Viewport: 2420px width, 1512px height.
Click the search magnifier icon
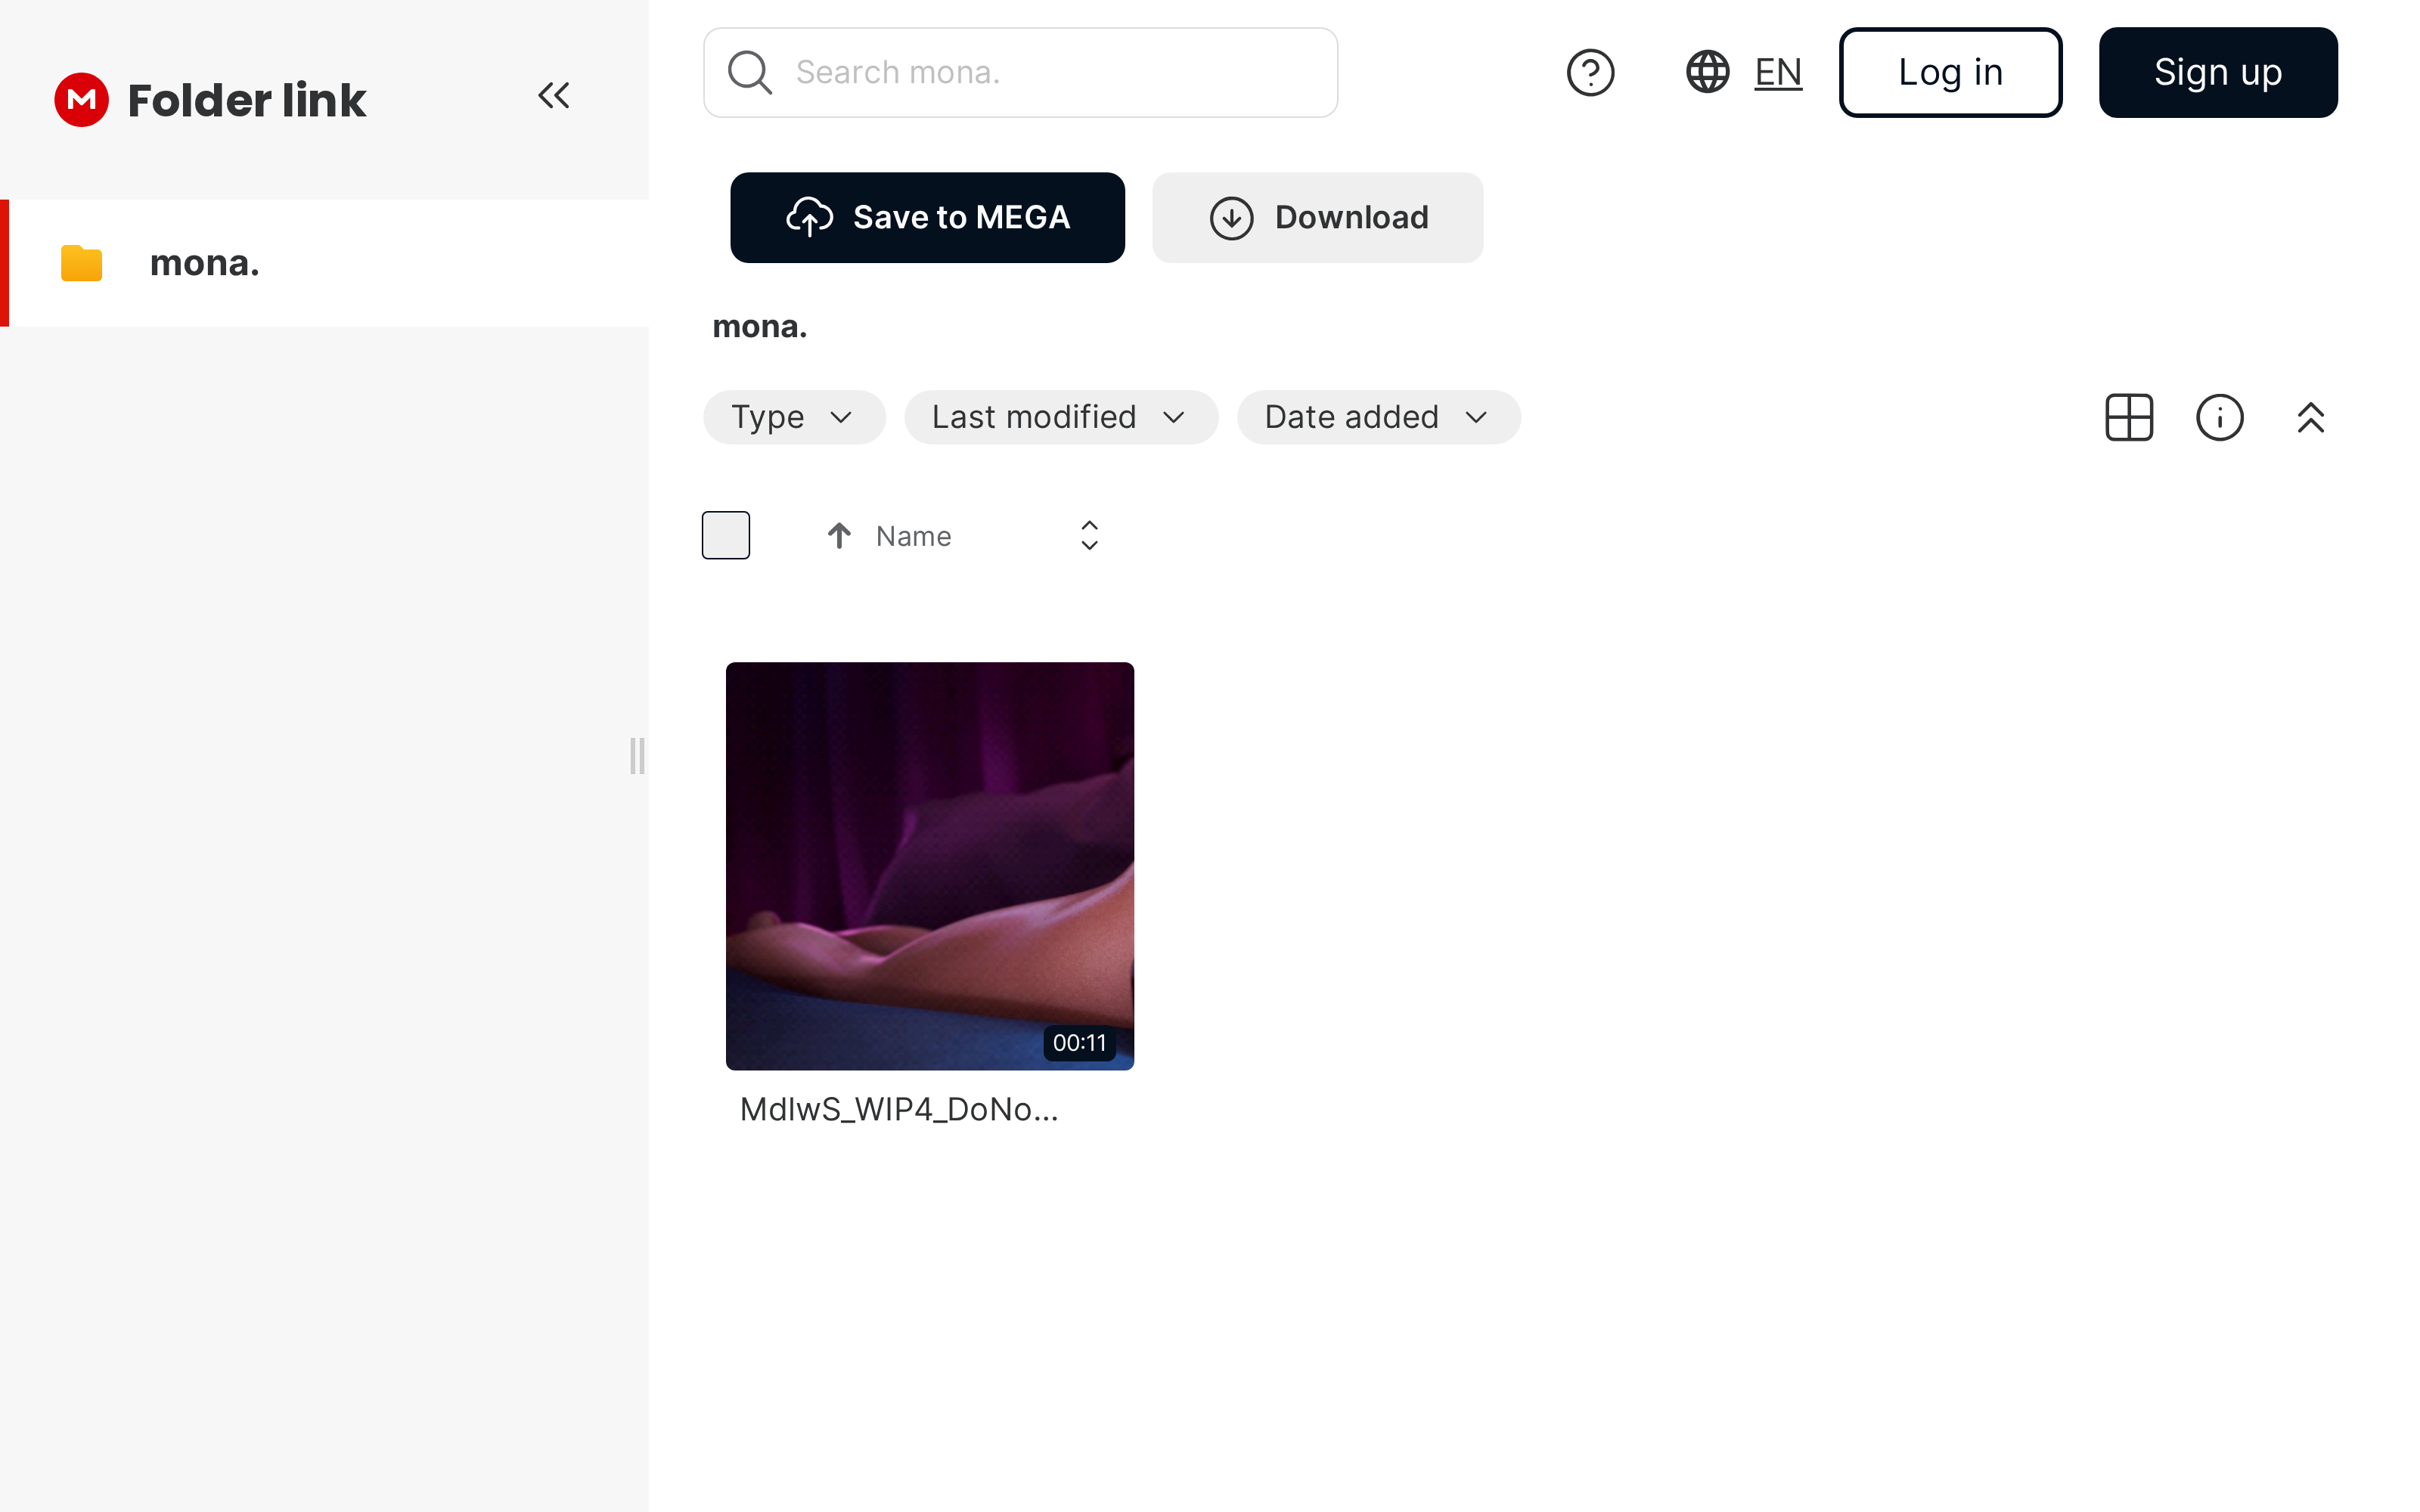(749, 73)
